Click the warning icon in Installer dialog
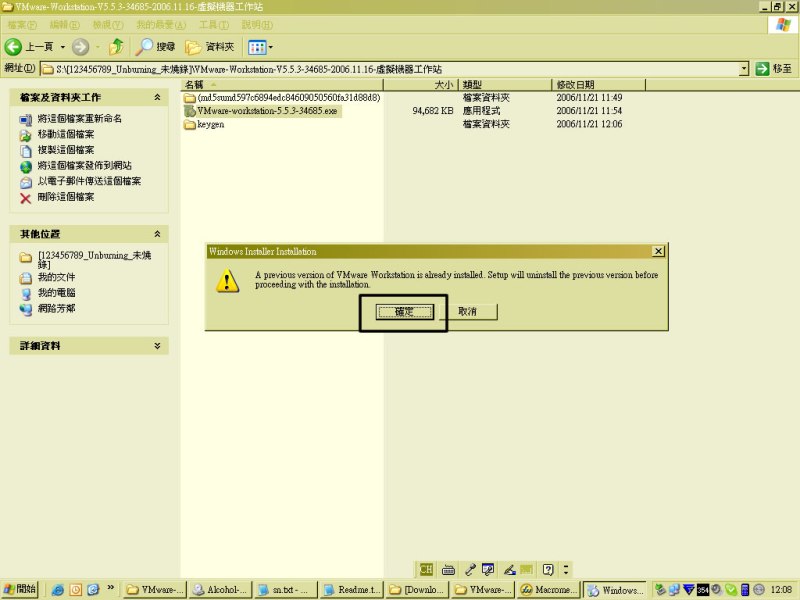 coord(228,281)
